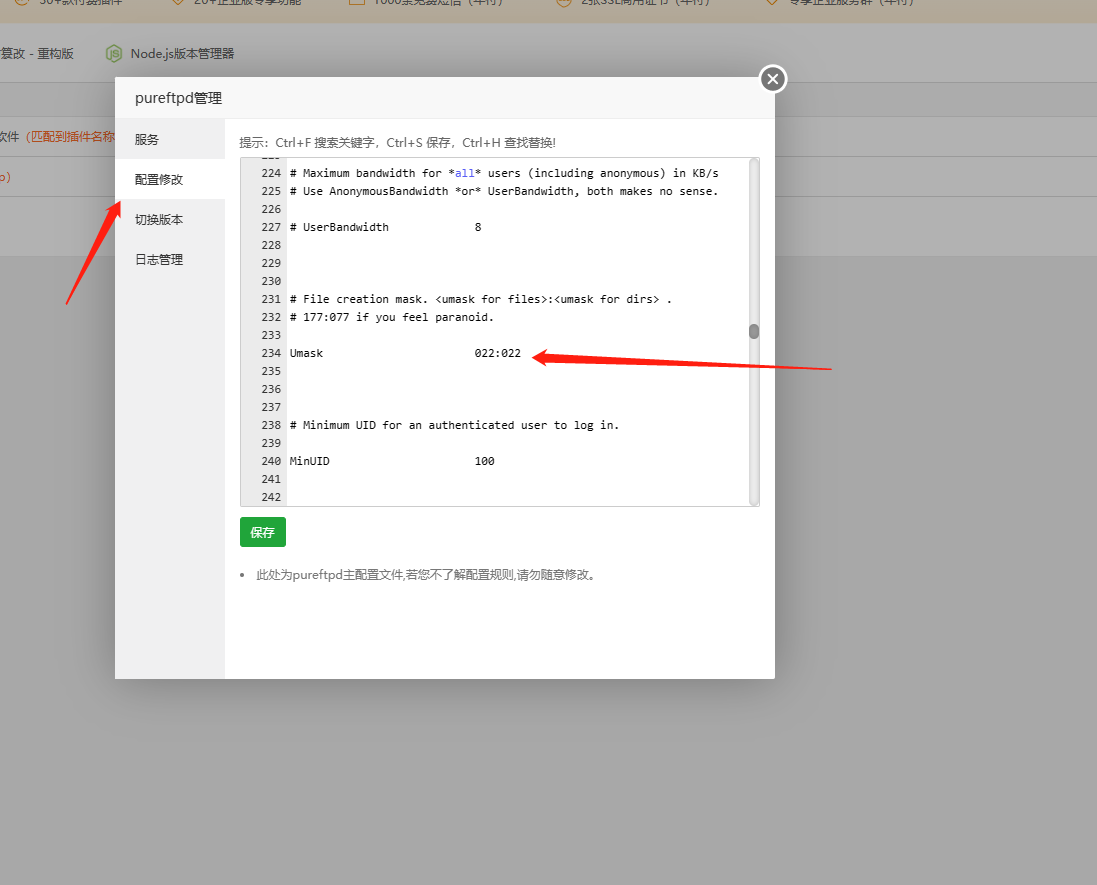Click the pureftpd管理 dialog title
Image resolution: width=1097 pixels, height=885 pixels.
tap(178, 98)
